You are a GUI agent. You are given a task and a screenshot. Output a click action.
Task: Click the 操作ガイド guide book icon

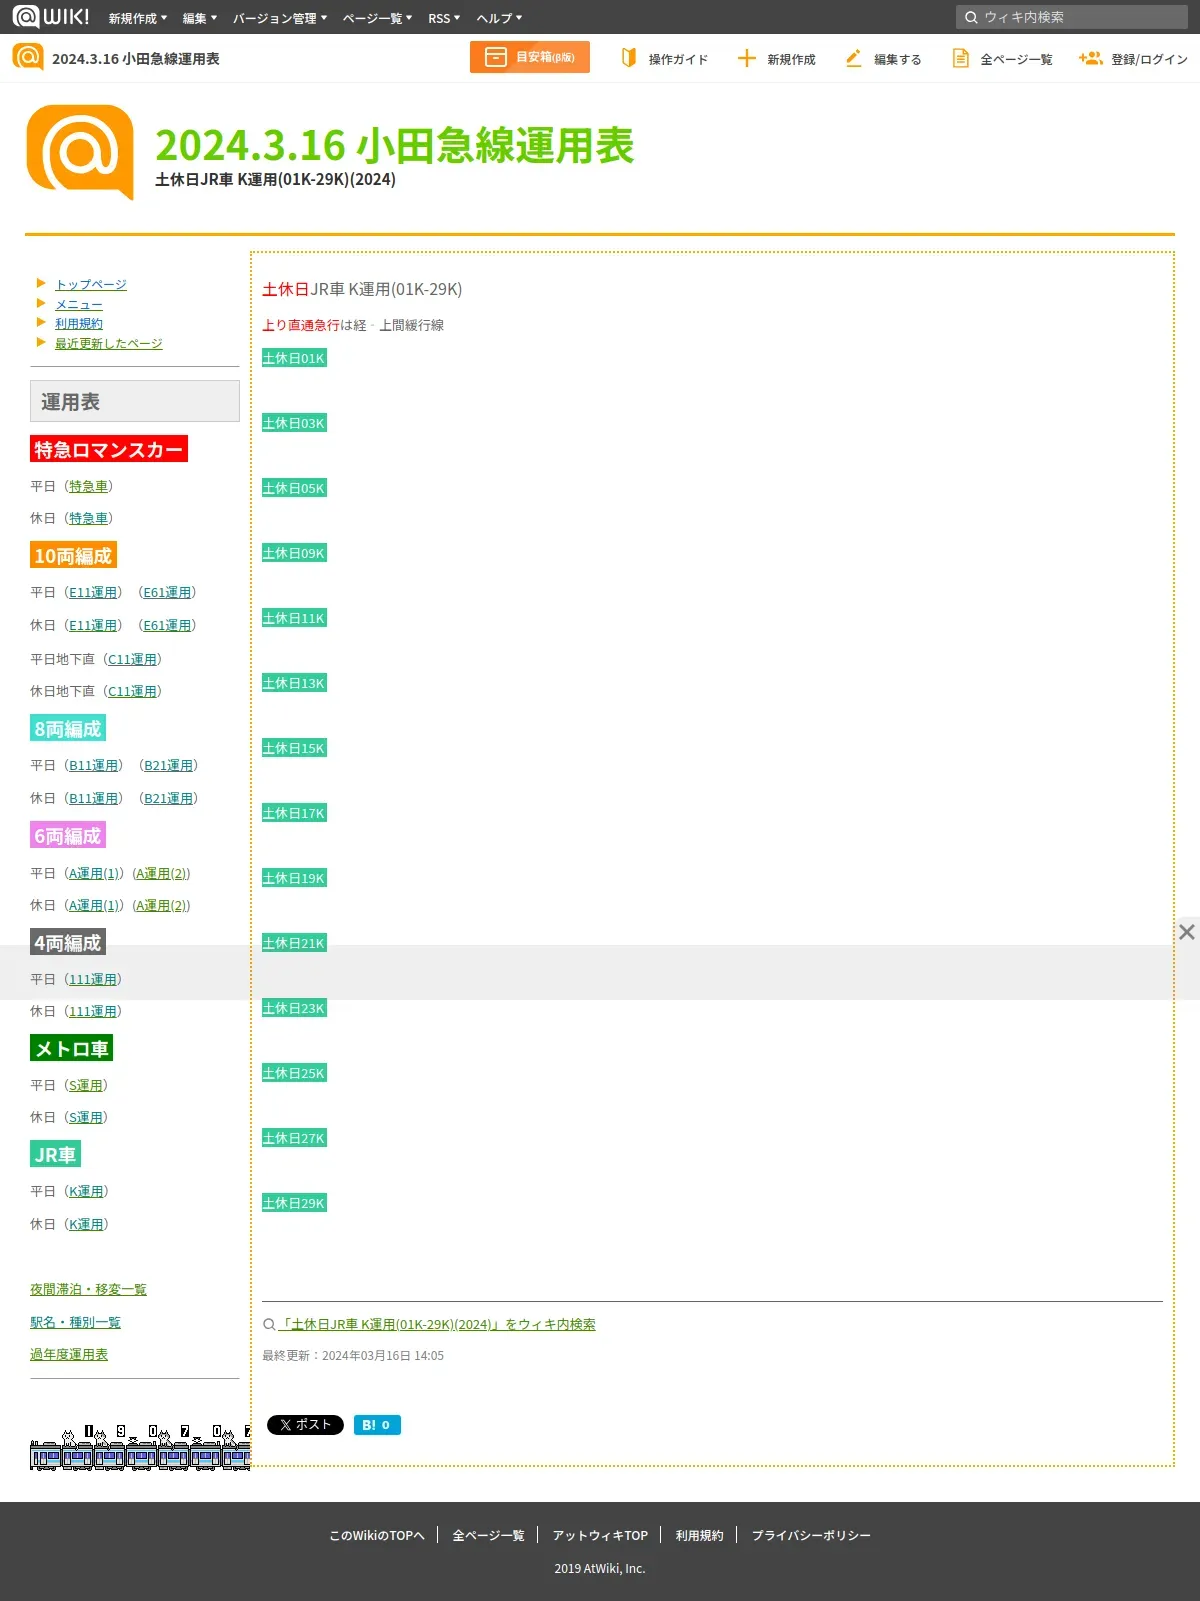(x=629, y=58)
